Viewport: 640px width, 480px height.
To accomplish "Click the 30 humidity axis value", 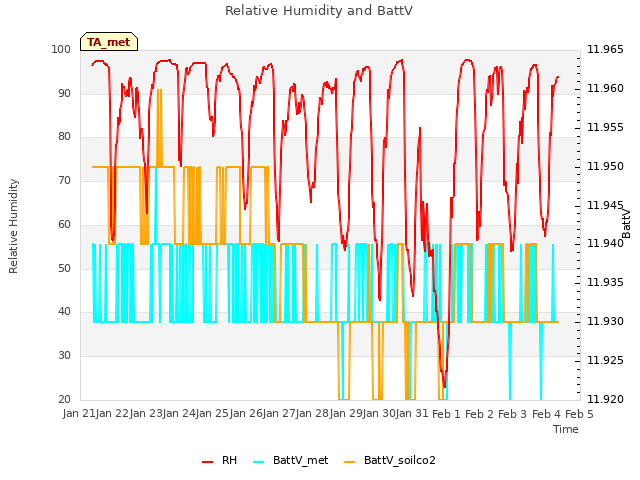I will pos(64,356).
